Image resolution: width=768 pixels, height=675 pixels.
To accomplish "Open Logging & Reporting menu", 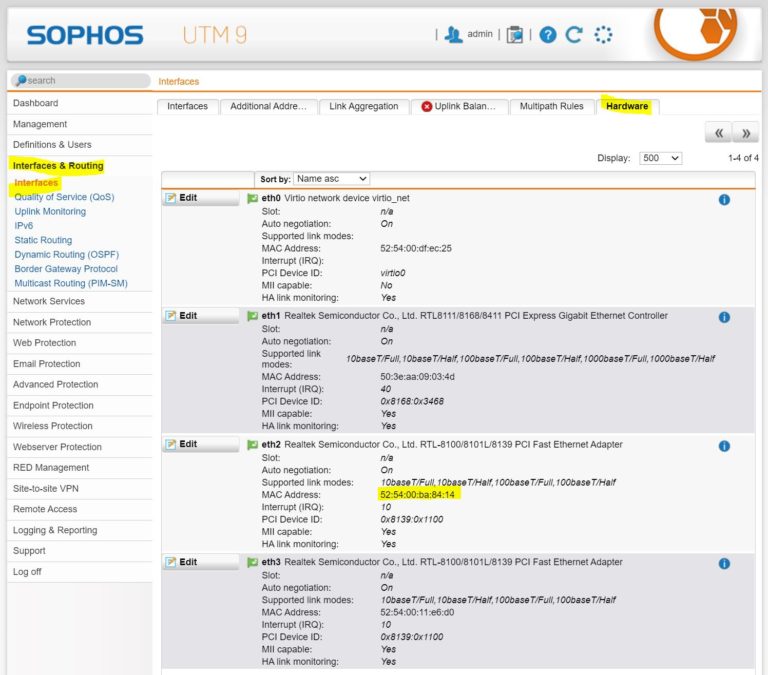I will click(x=80, y=530).
